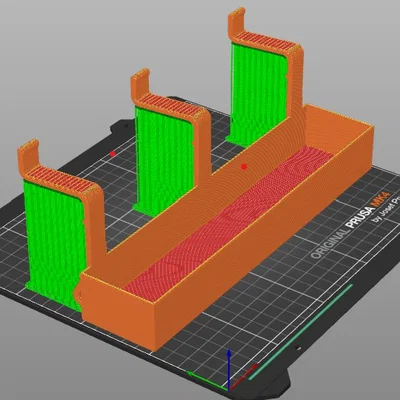Select the red dot on the print bed
This screenshot has height=400, width=400.
click(x=113, y=154)
